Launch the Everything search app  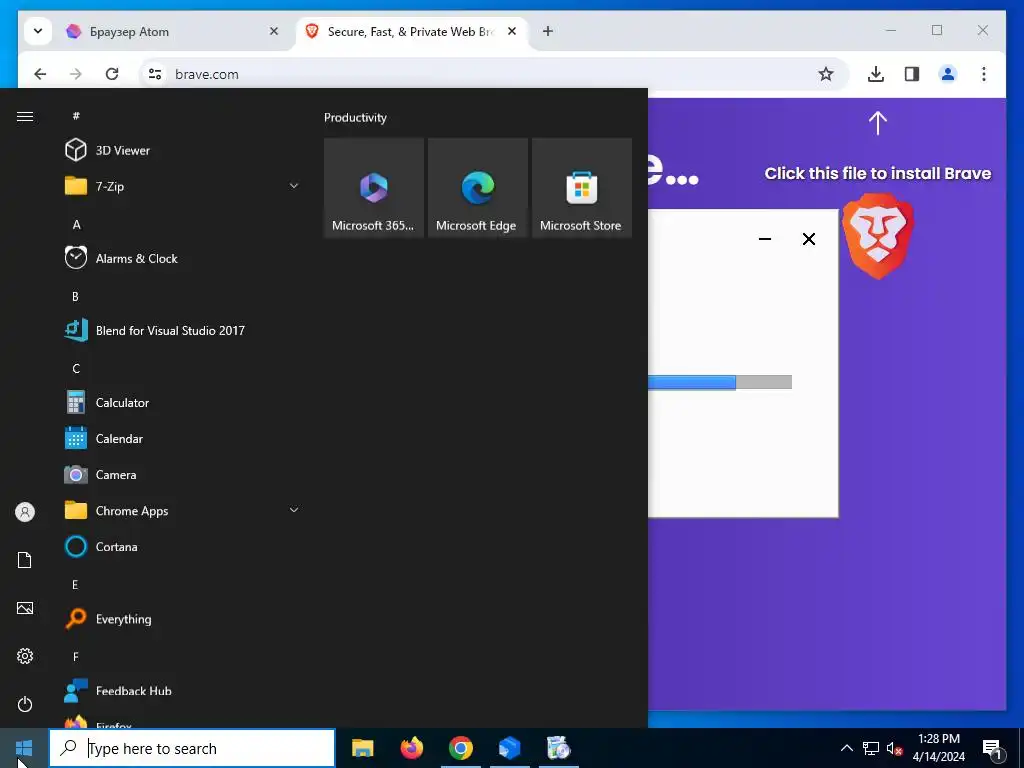tap(183, 618)
